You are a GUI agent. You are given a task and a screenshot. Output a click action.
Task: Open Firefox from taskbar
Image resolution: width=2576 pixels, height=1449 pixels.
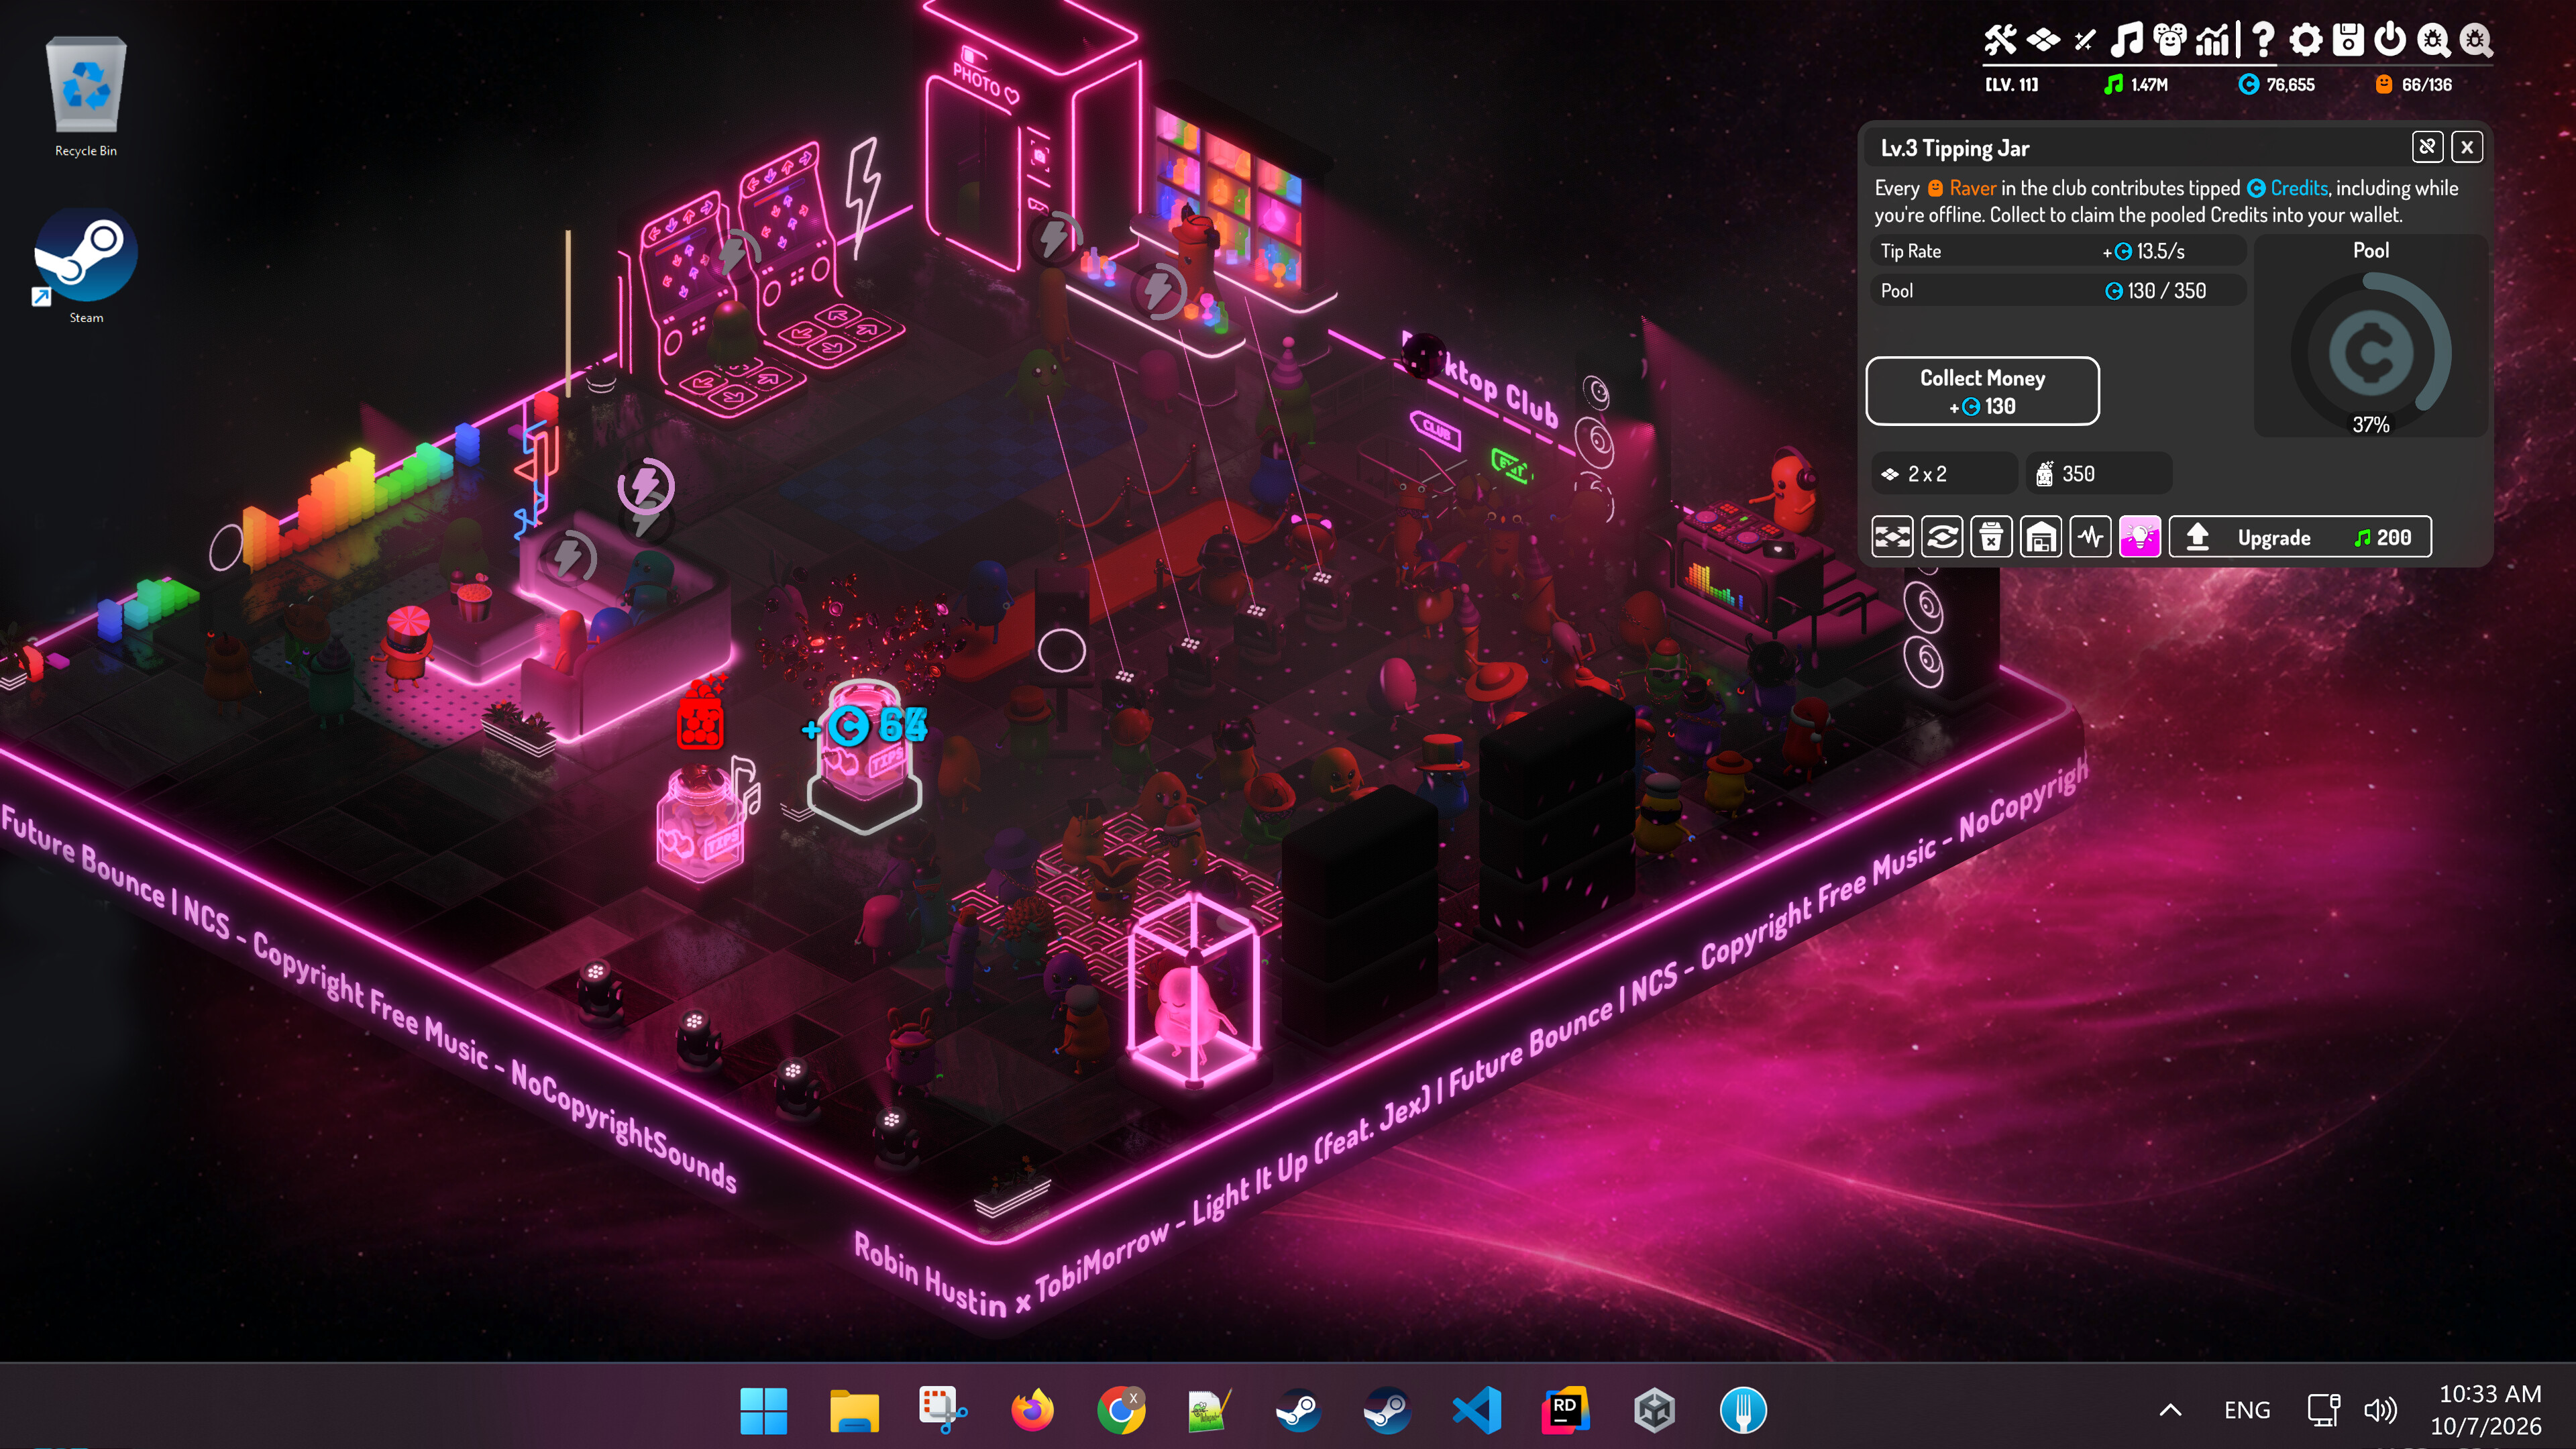(x=1032, y=1410)
